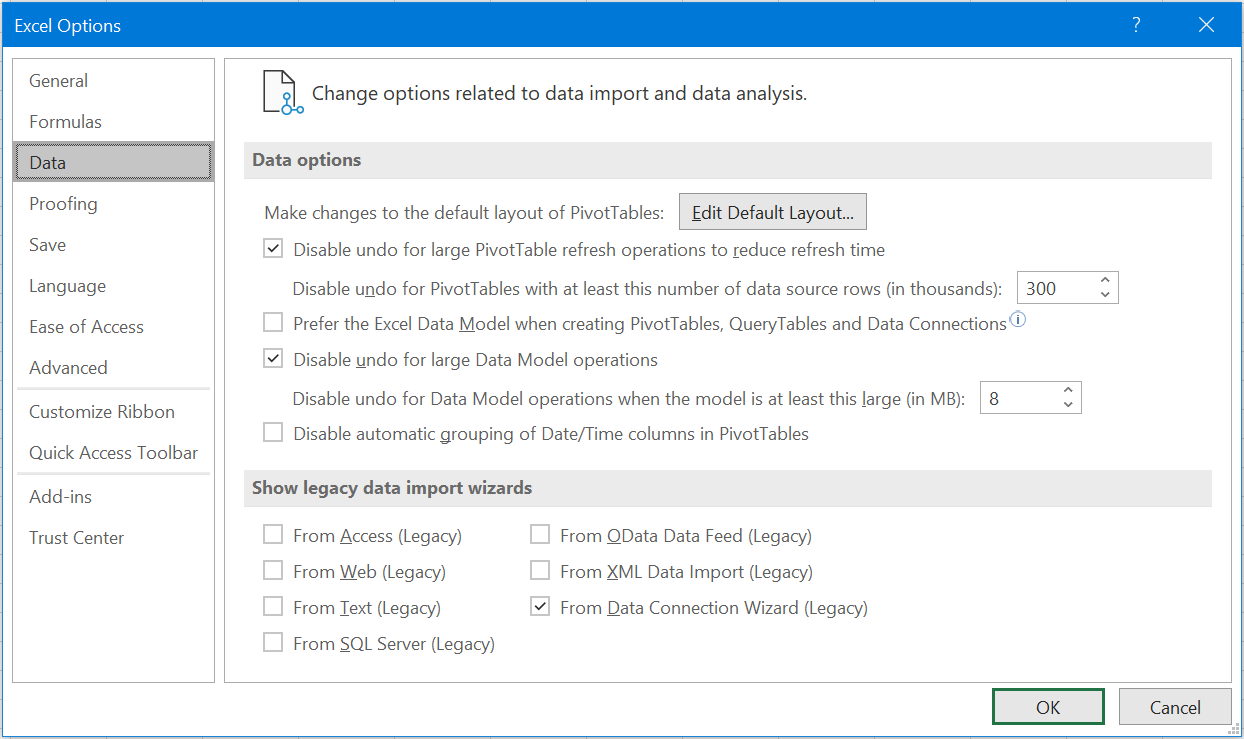Enable Prefer the Excel Data Model checkbox
This screenshot has height=739, width=1244.
coord(273,323)
